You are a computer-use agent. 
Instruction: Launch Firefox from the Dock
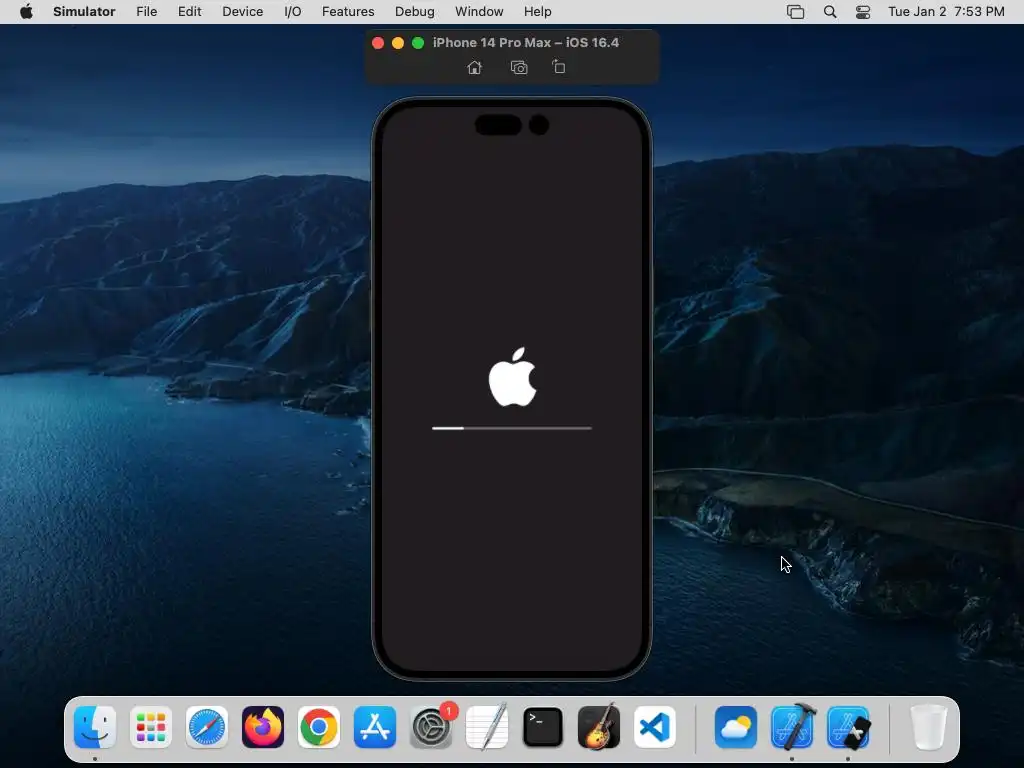pos(263,727)
